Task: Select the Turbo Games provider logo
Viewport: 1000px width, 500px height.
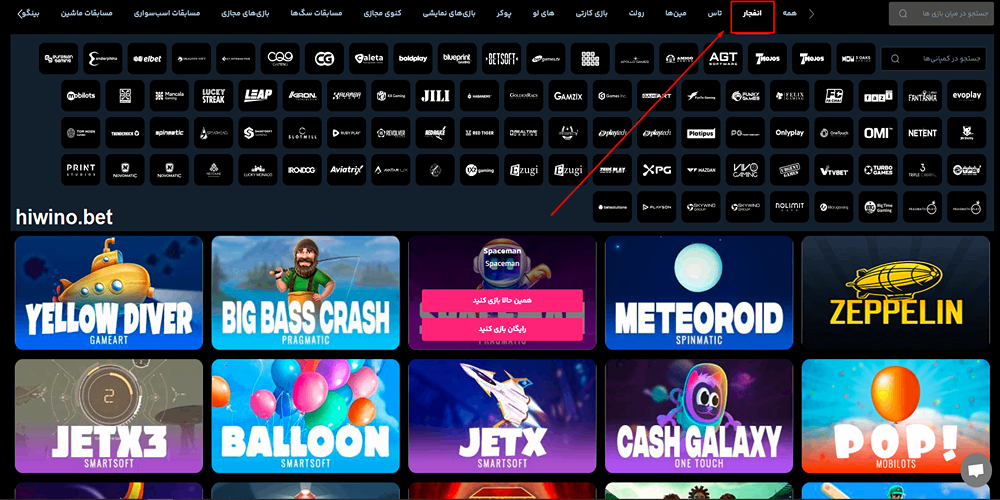Action: [877, 170]
